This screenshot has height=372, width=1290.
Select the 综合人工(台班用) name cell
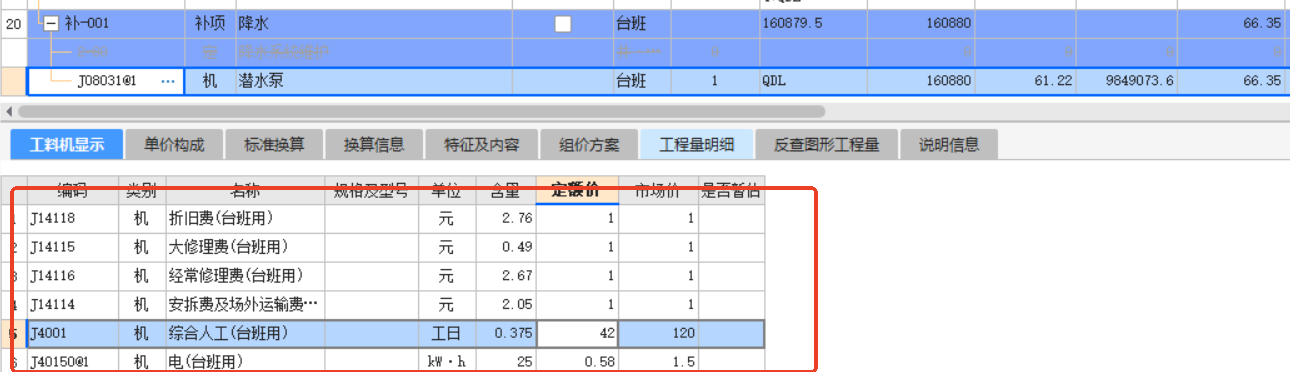pyautogui.click(x=246, y=333)
